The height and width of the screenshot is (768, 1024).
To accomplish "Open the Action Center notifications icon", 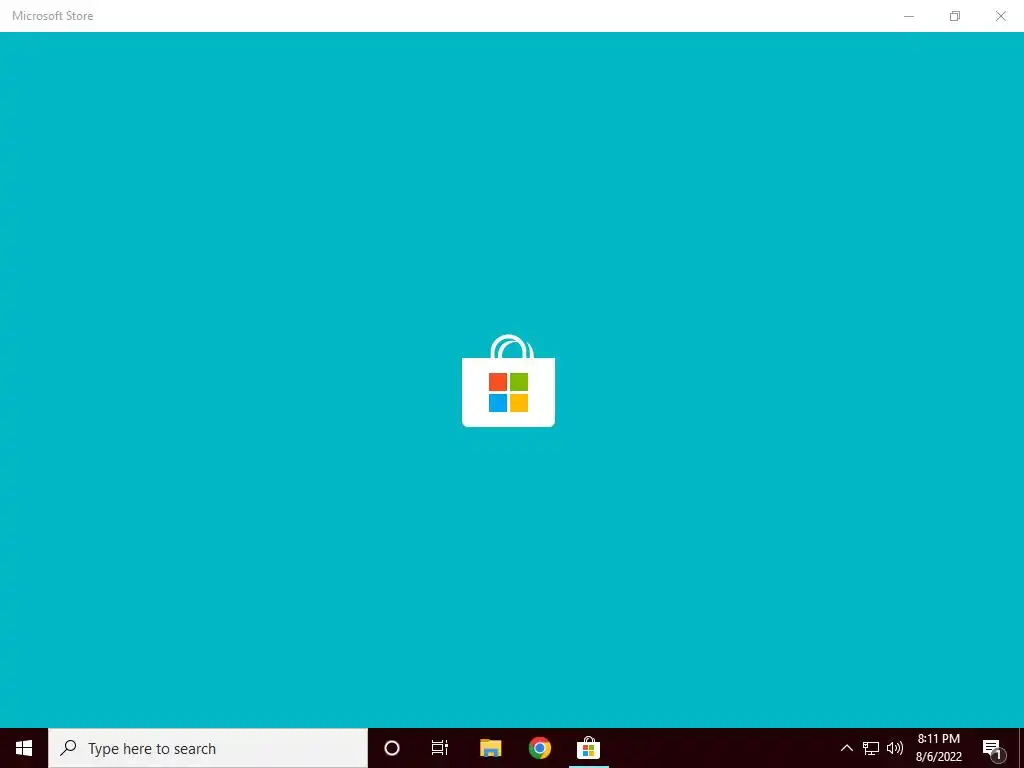I will point(992,748).
